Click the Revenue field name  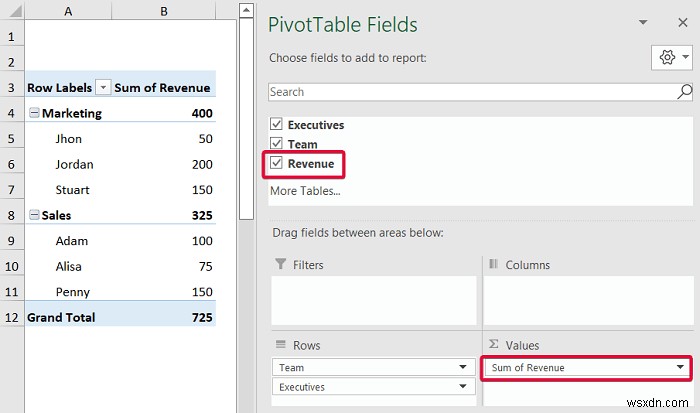point(311,164)
